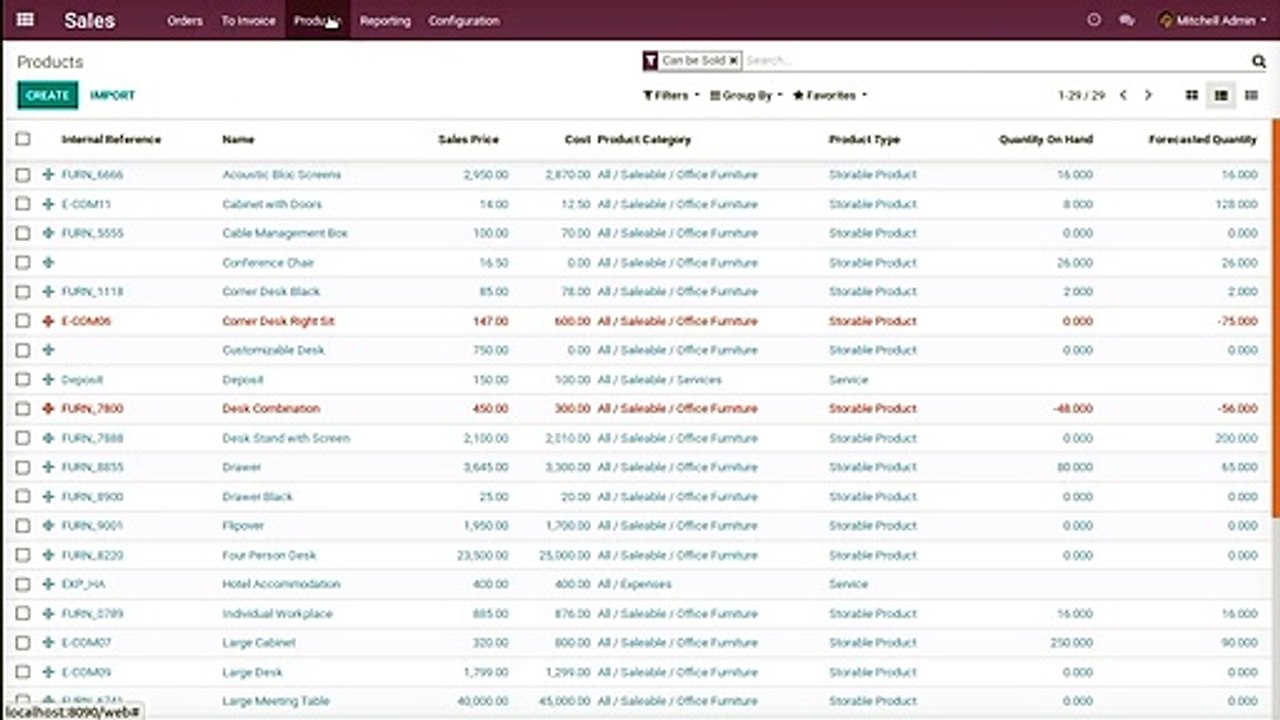Click drag handle of EXP_HA row
This screenshot has width=1280, height=720.
pyautogui.click(x=48, y=584)
